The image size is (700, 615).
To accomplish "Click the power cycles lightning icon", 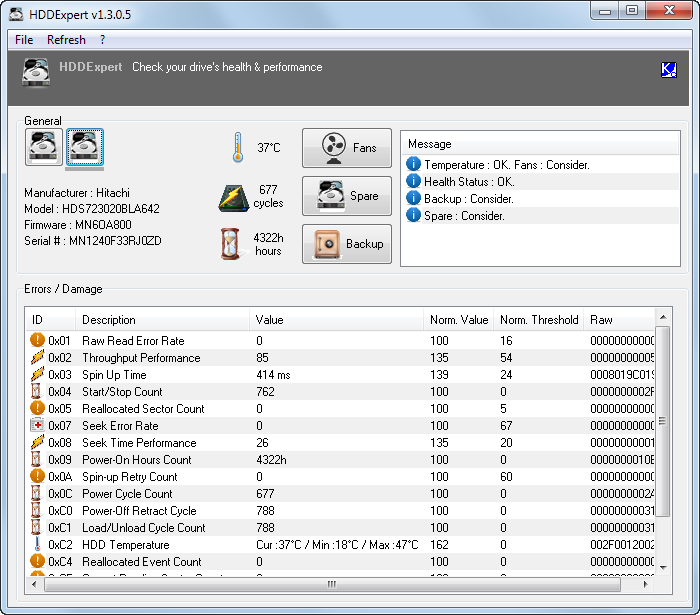I will click(x=233, y=198).
